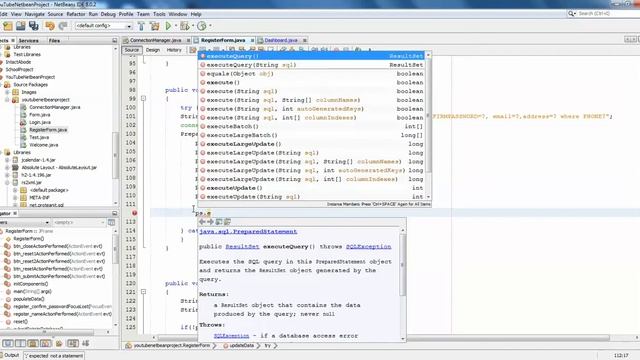Close the RegisterForm.java editor tab
Screen dimensions: 640x360
tap(252, 40)
